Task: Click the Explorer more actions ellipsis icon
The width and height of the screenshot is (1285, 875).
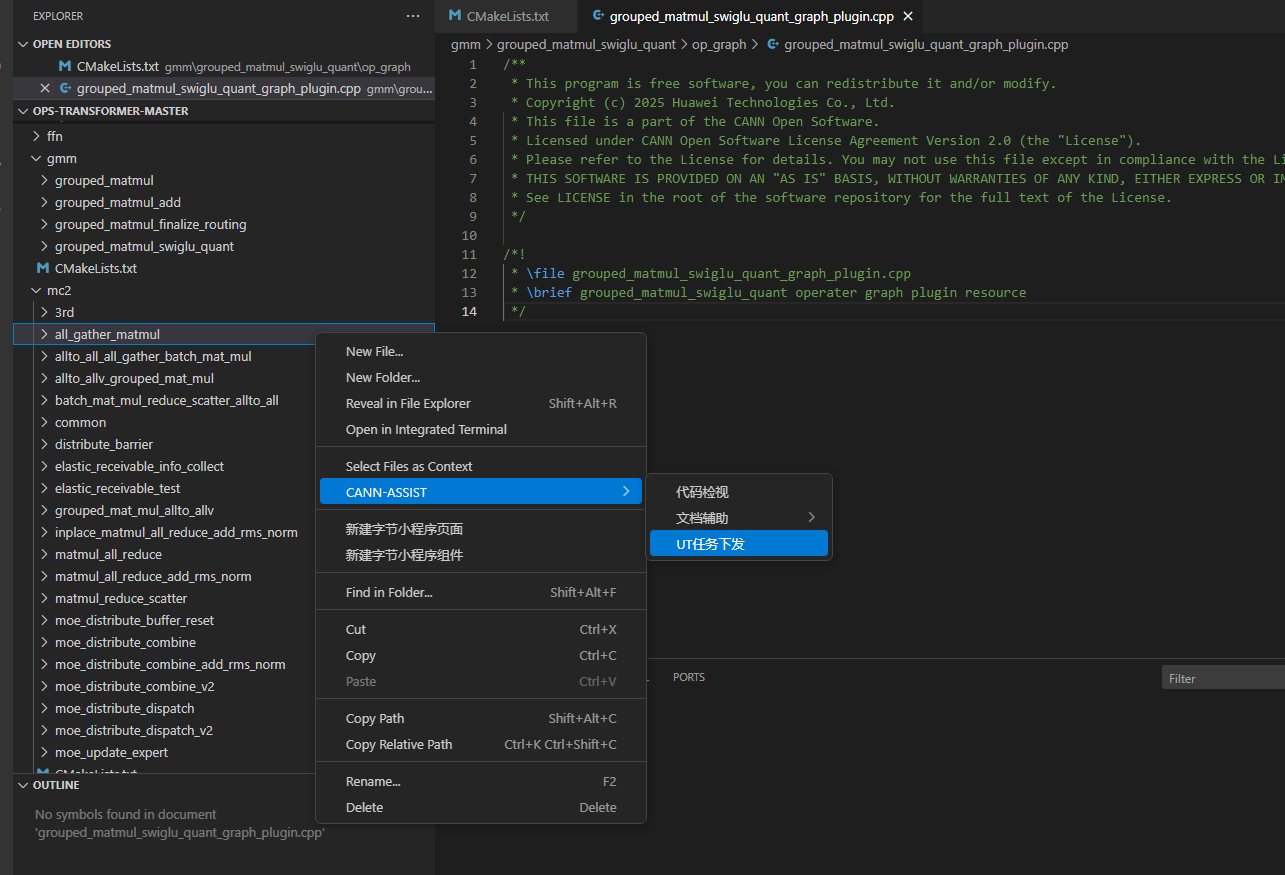Action: tap(413, 16)
